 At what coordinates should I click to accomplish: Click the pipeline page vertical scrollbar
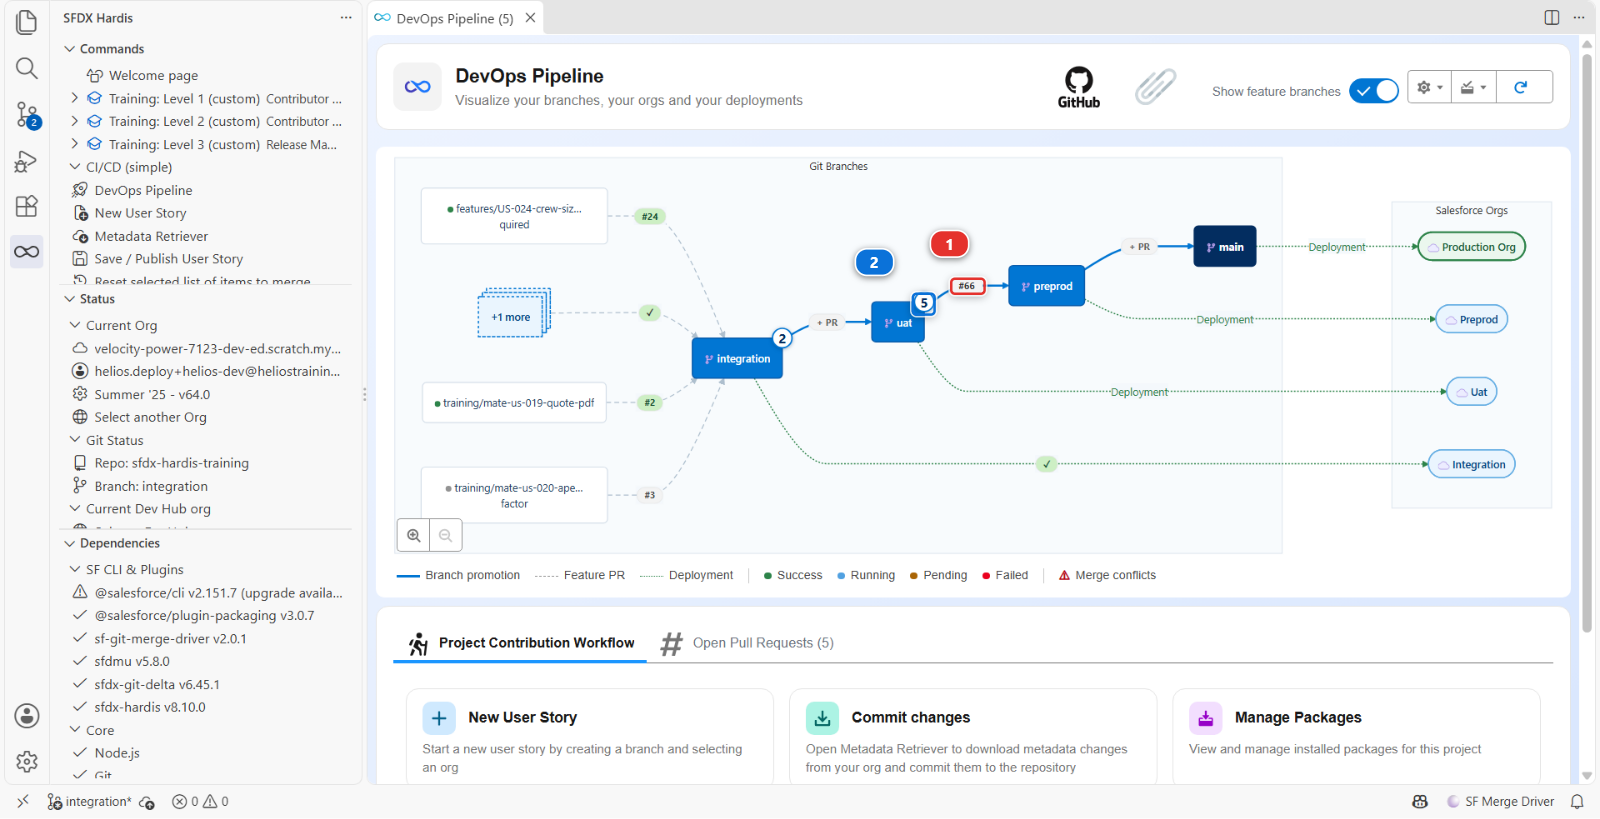1586,342
